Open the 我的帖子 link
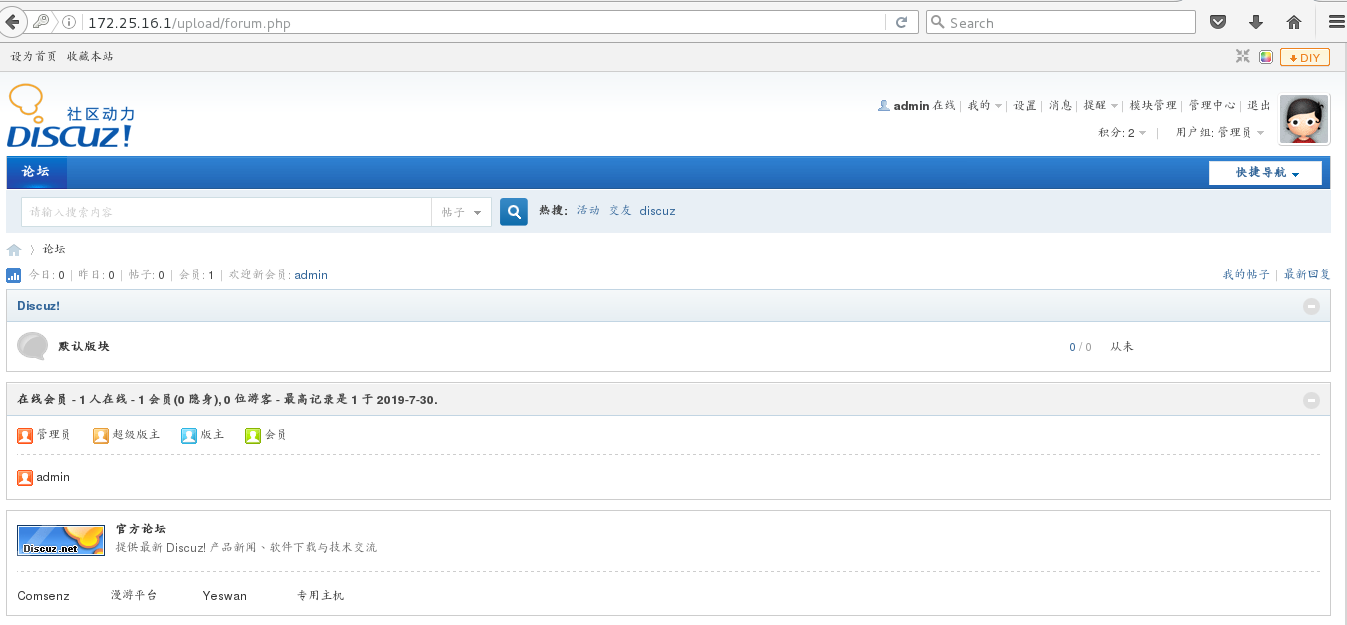Viewport: 1347px width, 625px height. pos(1246,275)
